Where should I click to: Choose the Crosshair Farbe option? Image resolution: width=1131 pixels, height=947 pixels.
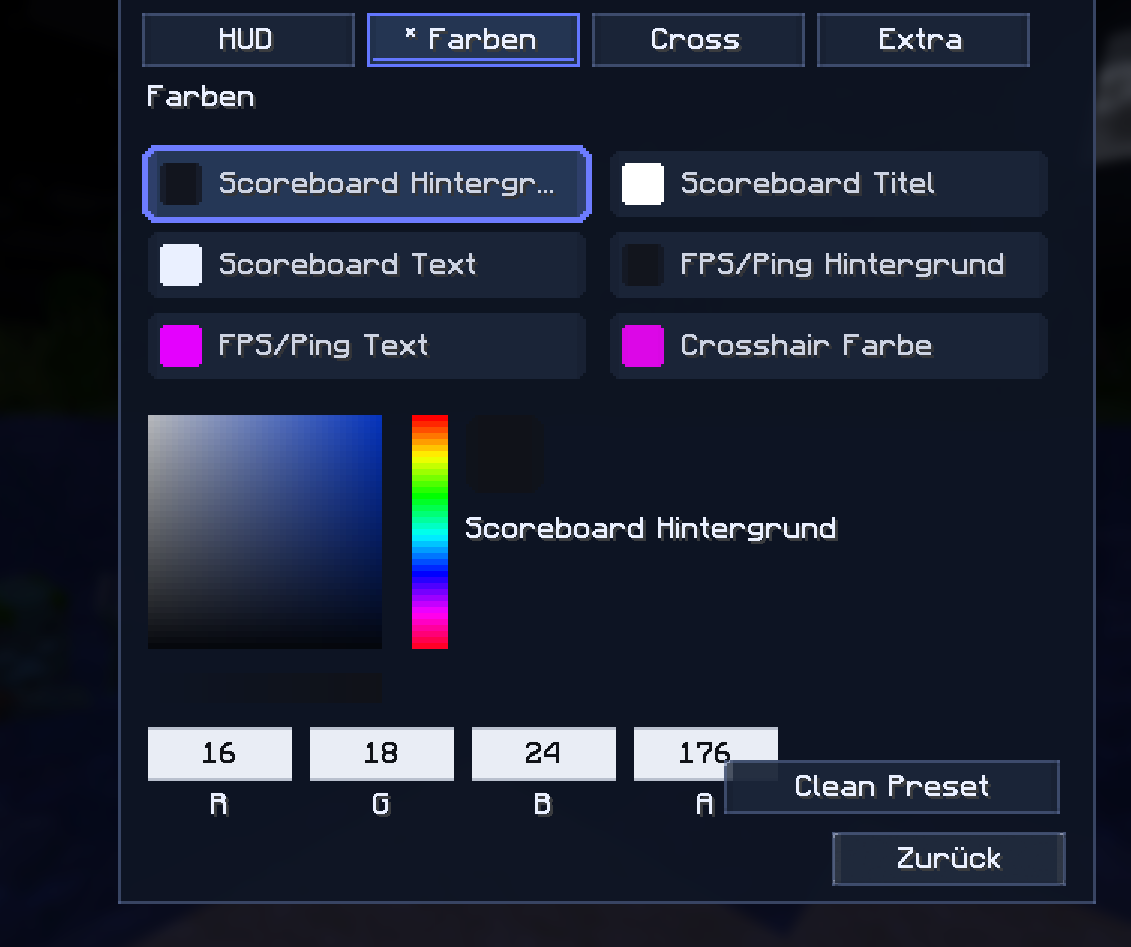point(829,345)
